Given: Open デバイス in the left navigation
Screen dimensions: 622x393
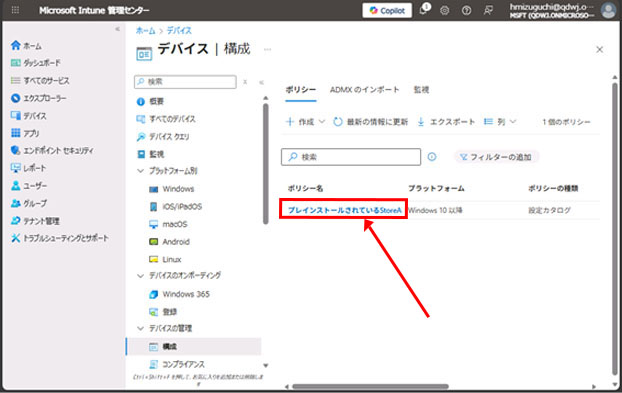Looking at the screenshot, I should [x=29, y=116].
